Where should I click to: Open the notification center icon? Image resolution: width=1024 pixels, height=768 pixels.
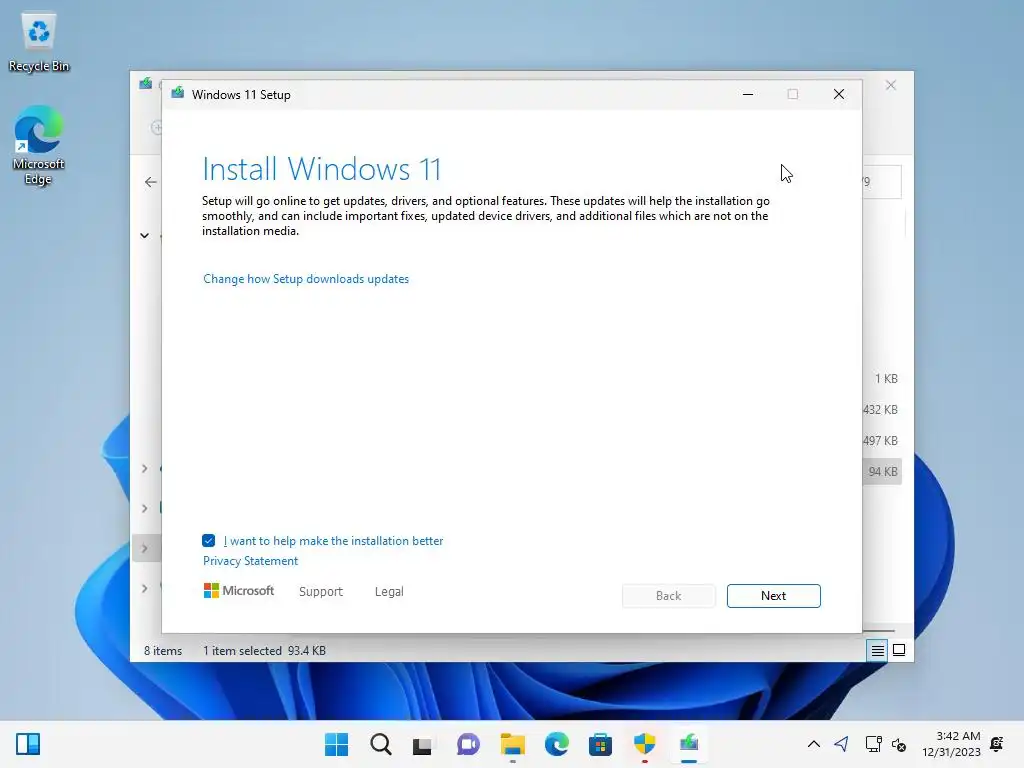[x=997, y=744]
